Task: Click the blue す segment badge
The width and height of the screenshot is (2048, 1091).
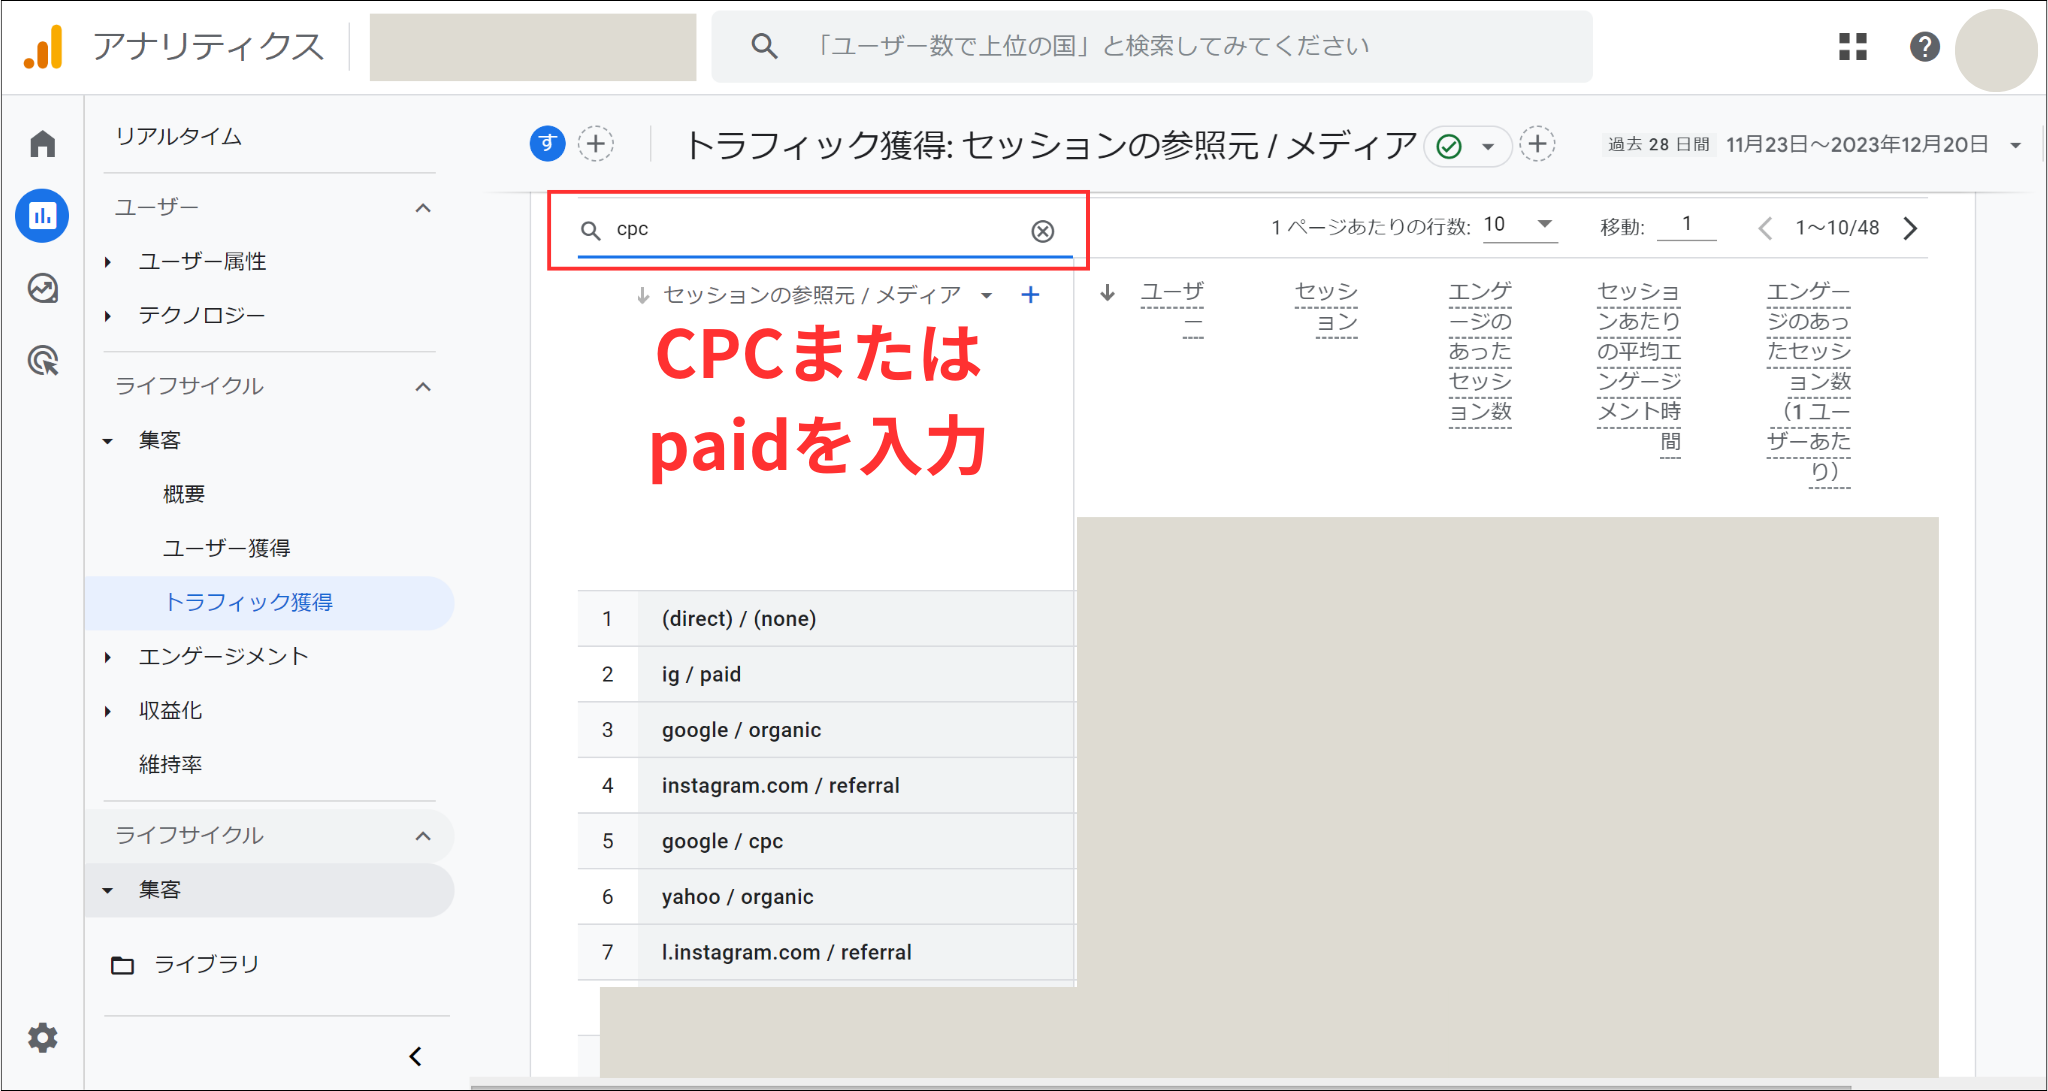Action: point(547,144)
